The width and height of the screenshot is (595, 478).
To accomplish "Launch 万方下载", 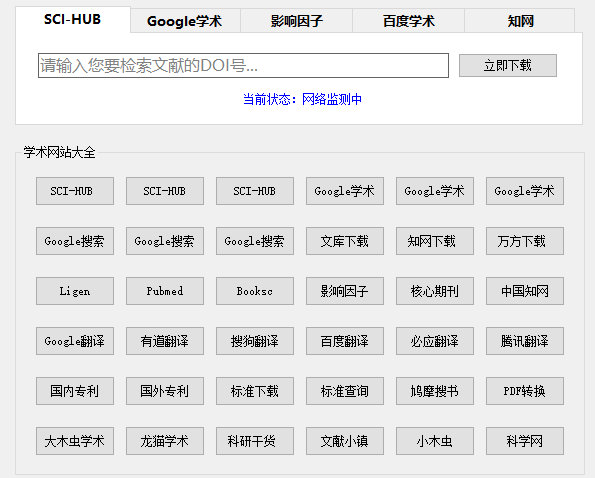I will click(524, 241).
